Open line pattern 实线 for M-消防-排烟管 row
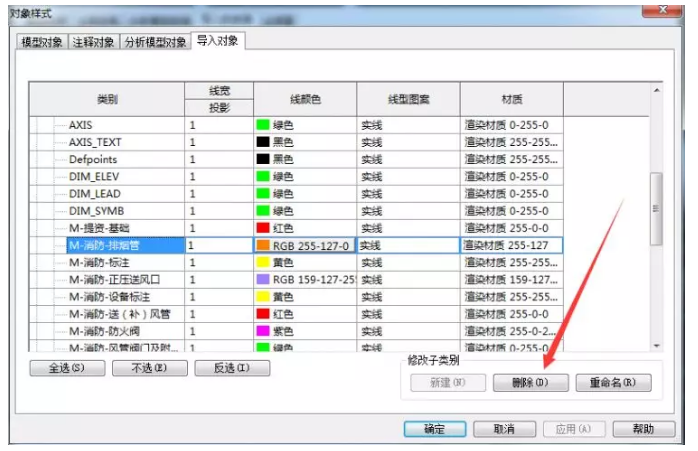This screenshot has width=698, height=451. 408,245
